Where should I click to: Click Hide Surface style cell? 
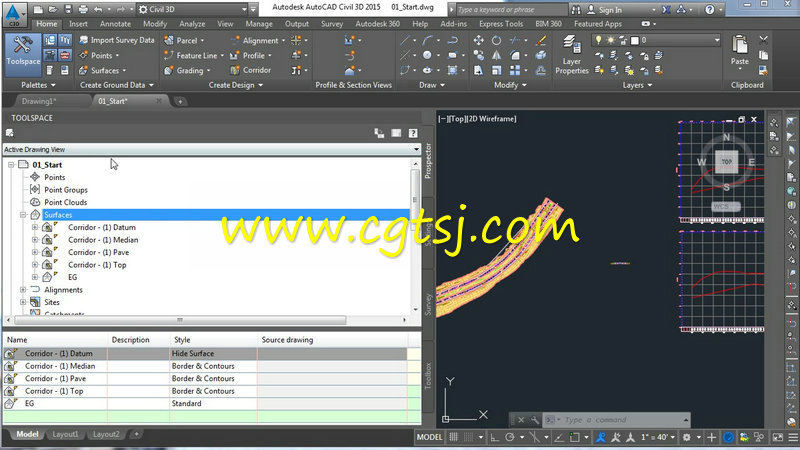coord(213,354)
